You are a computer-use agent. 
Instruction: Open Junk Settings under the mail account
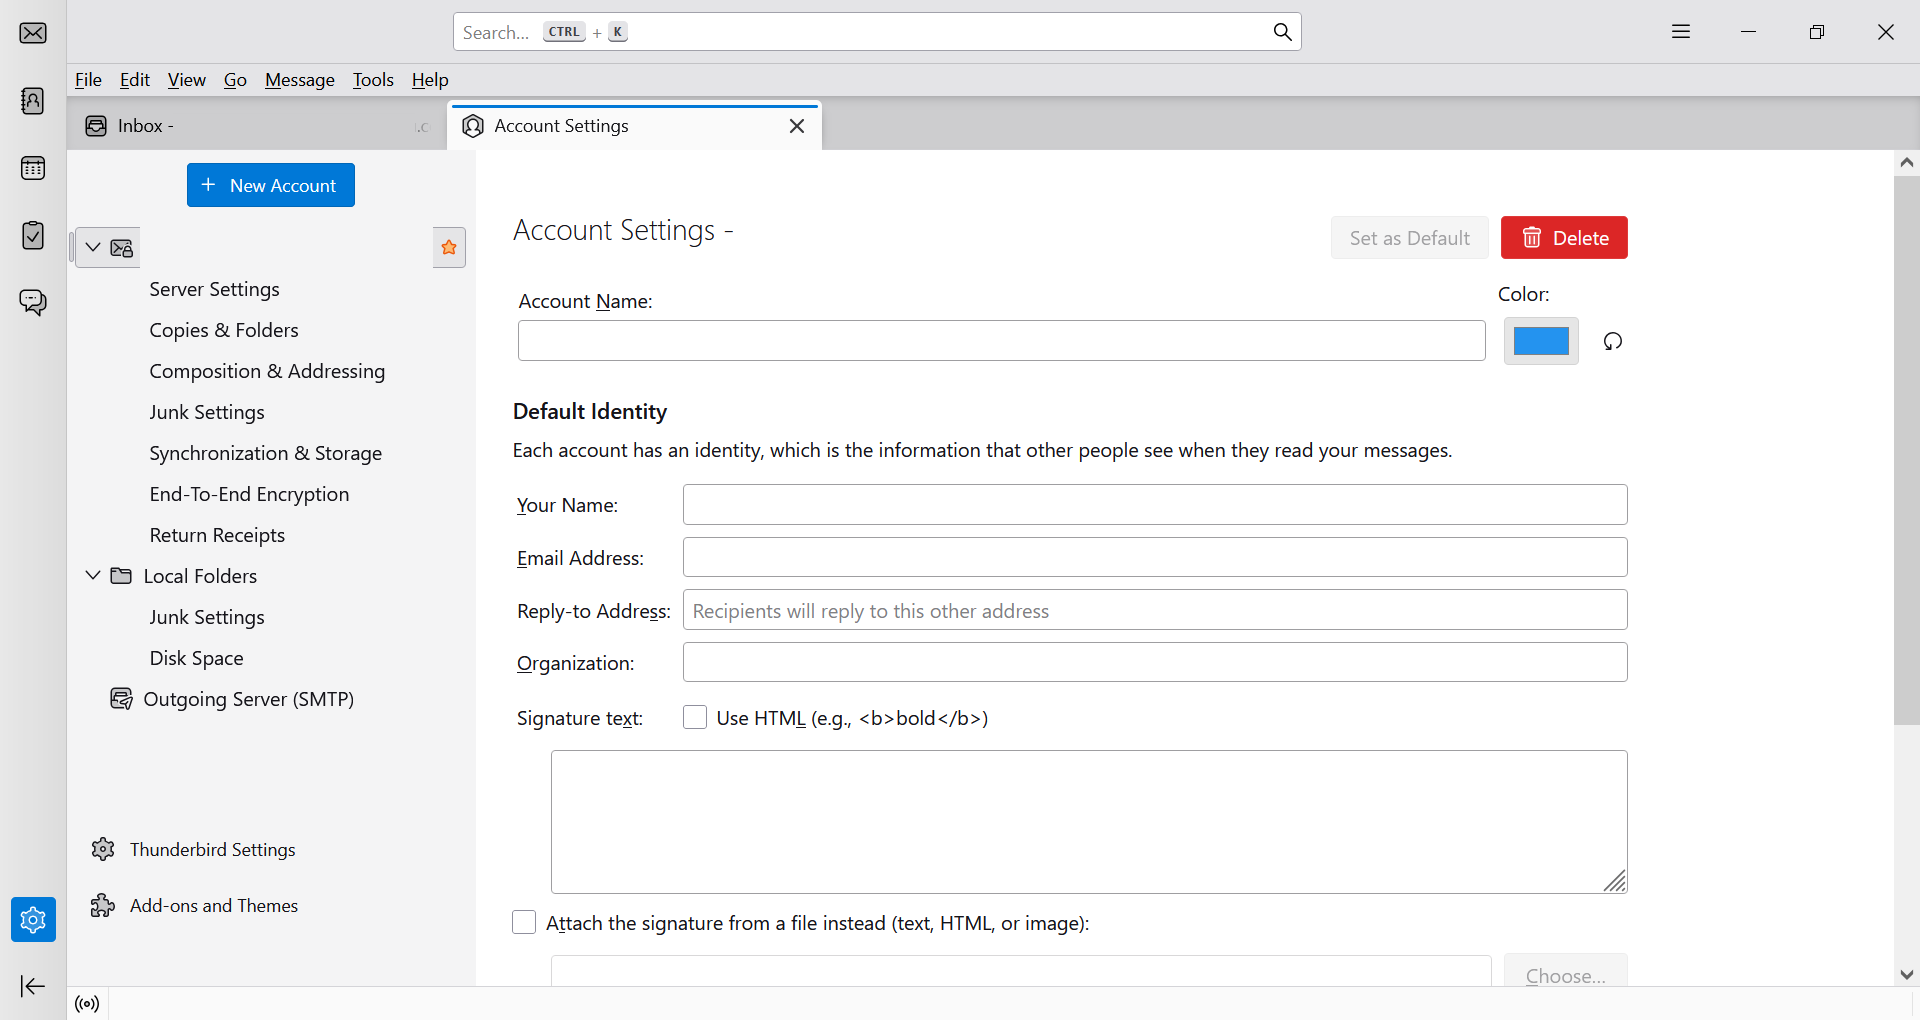[x=207, y=412]
